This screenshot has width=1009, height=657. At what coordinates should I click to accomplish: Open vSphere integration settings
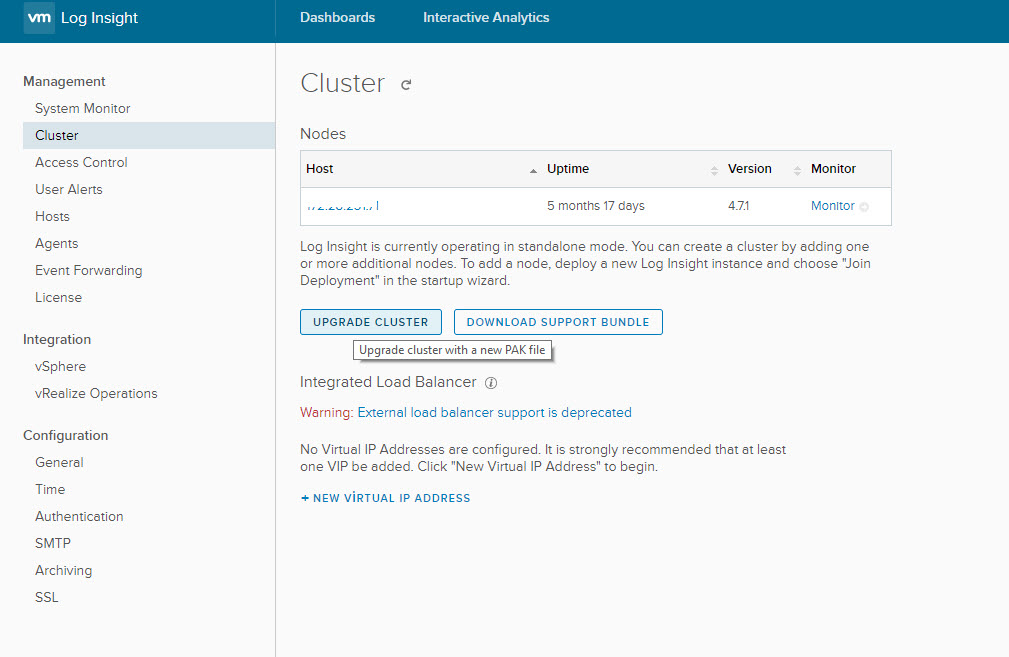pos(60,366)
